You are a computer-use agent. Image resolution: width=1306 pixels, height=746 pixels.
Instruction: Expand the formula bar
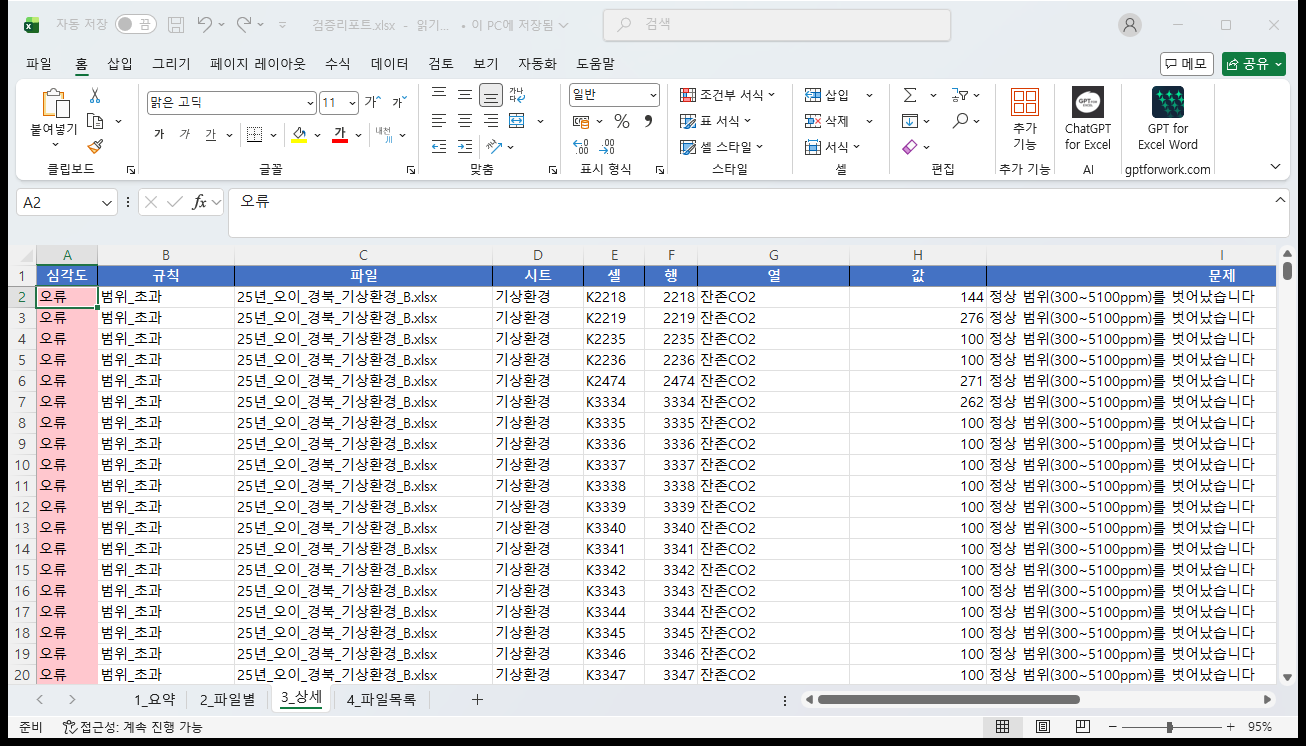pyautogui.click(x=1281, y=200)
